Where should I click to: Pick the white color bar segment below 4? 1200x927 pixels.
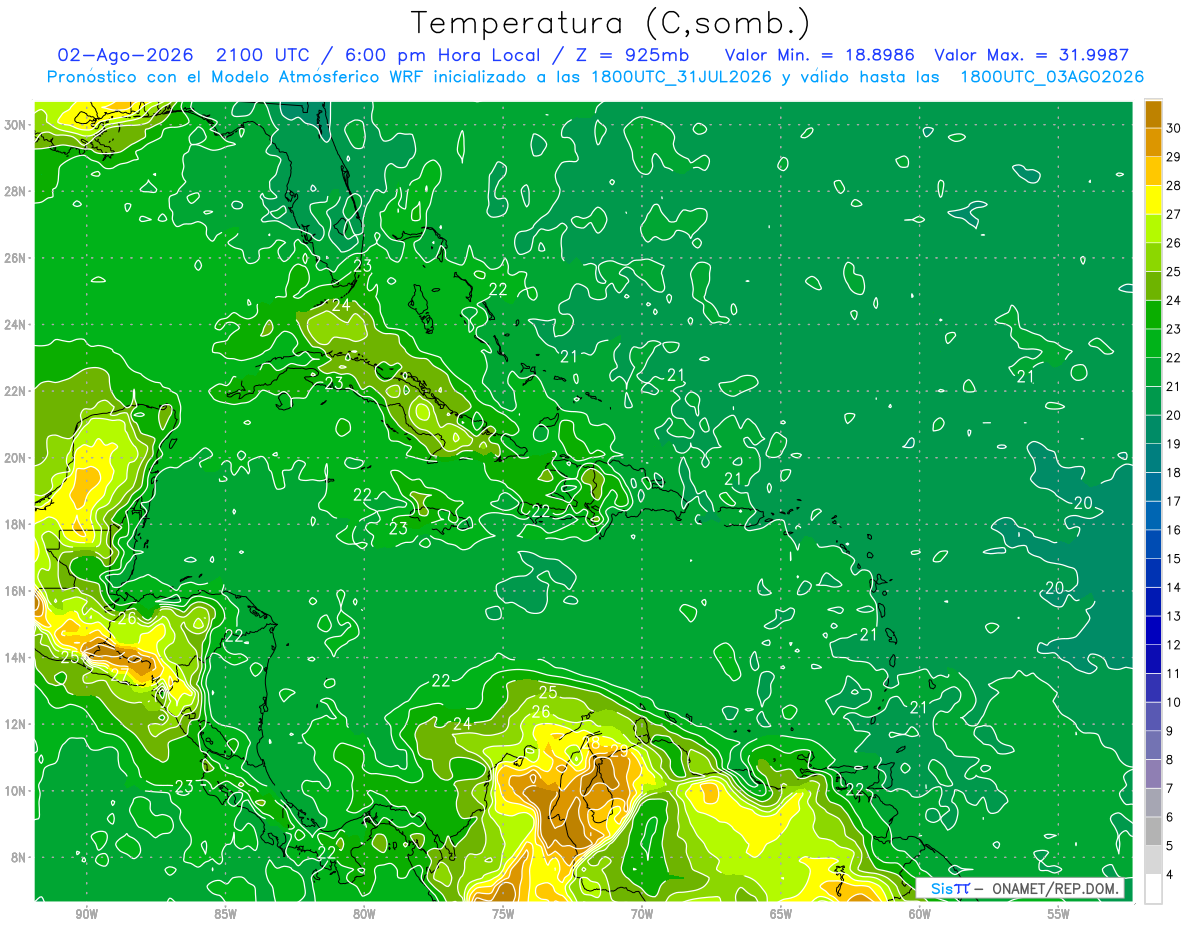[1153, 889]
